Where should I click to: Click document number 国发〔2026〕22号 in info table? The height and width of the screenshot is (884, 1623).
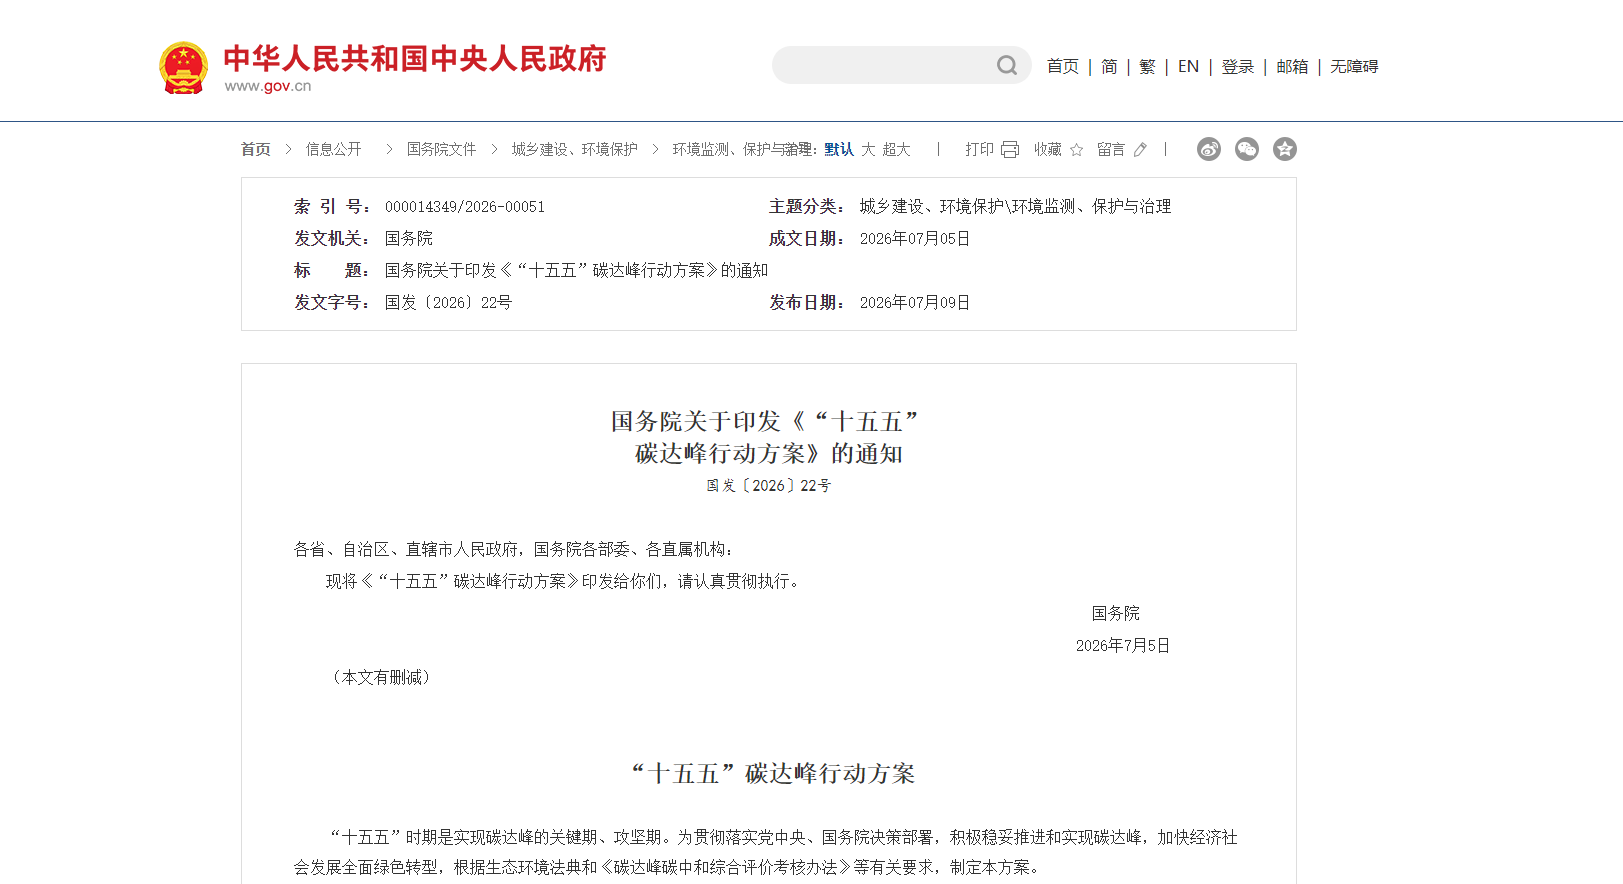point(449,303)
